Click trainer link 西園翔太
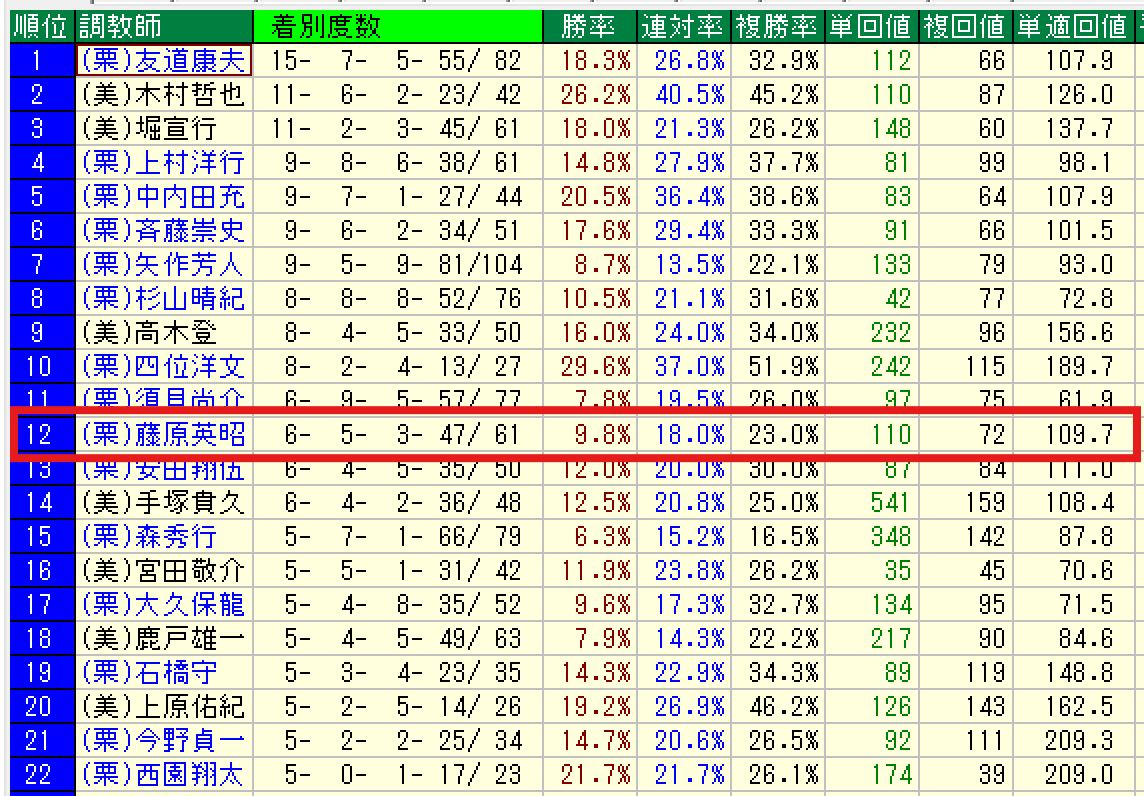This screenshot has width=1144, height=796. coord(163,774)
